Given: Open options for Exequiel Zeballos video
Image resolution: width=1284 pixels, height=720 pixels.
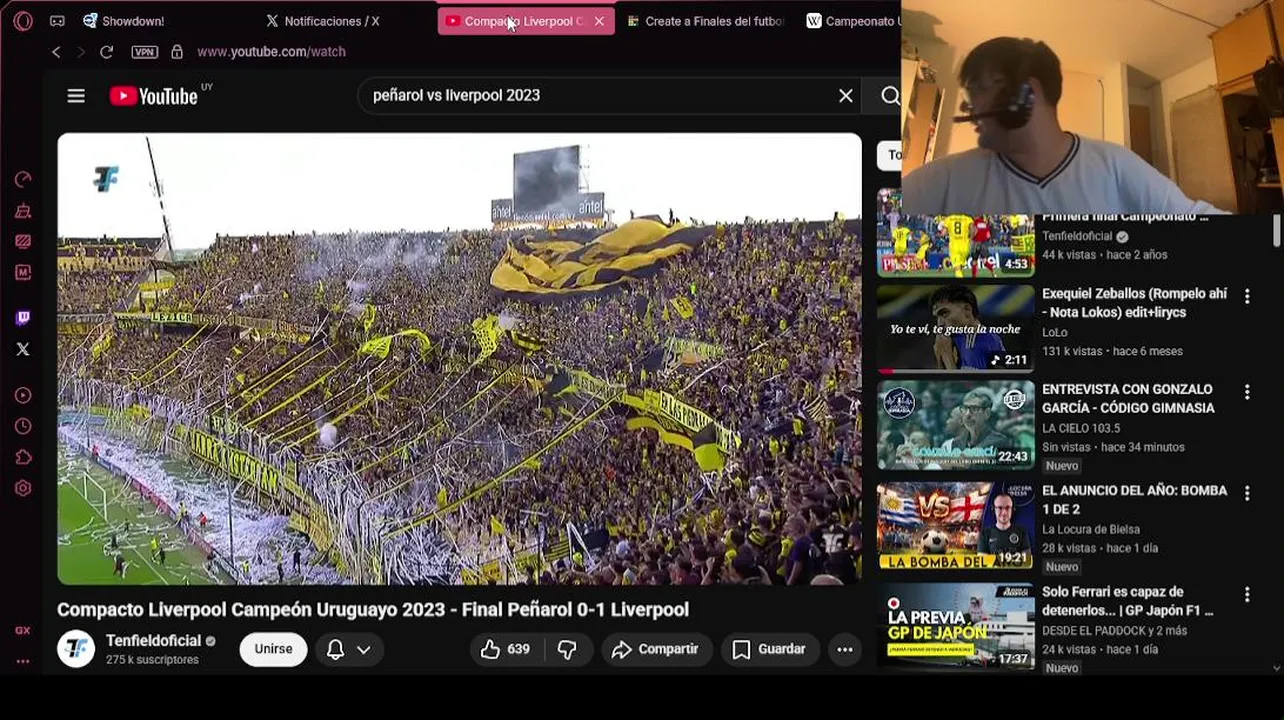Looking at the screenshot, I should click(x=1247, y=296).
